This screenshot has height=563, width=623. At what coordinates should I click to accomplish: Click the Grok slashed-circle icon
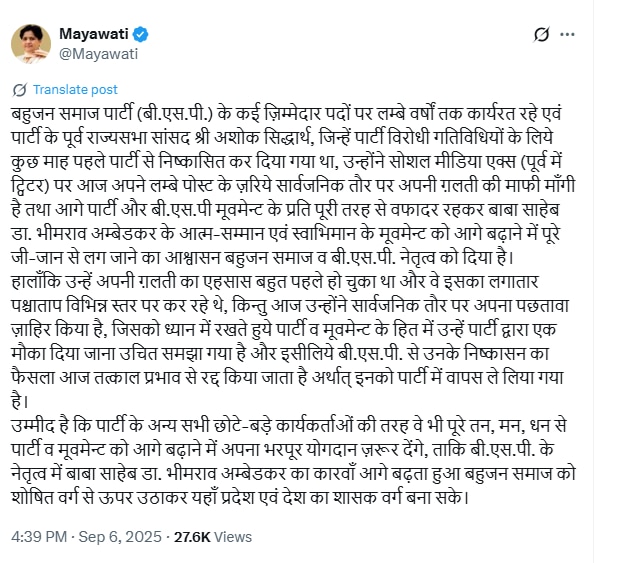542,34
